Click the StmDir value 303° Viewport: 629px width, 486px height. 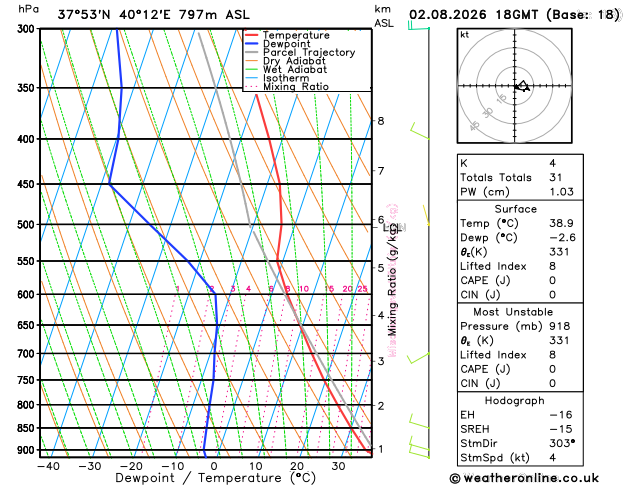pos(562,443)
